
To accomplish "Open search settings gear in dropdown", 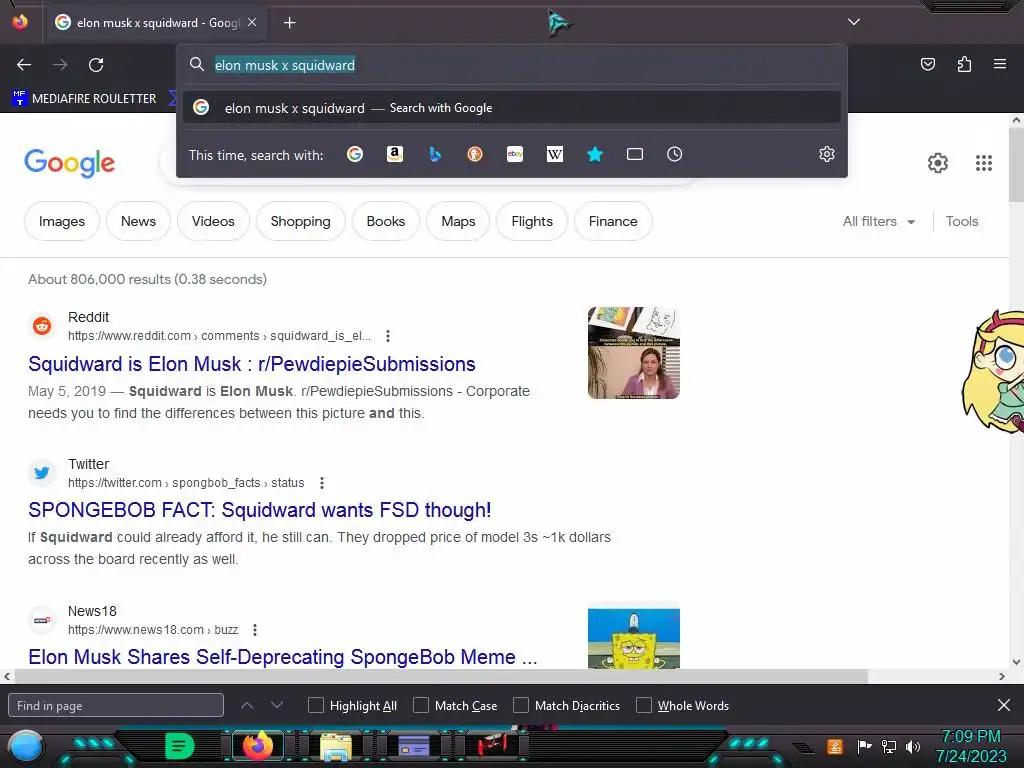I will [827, 154].
